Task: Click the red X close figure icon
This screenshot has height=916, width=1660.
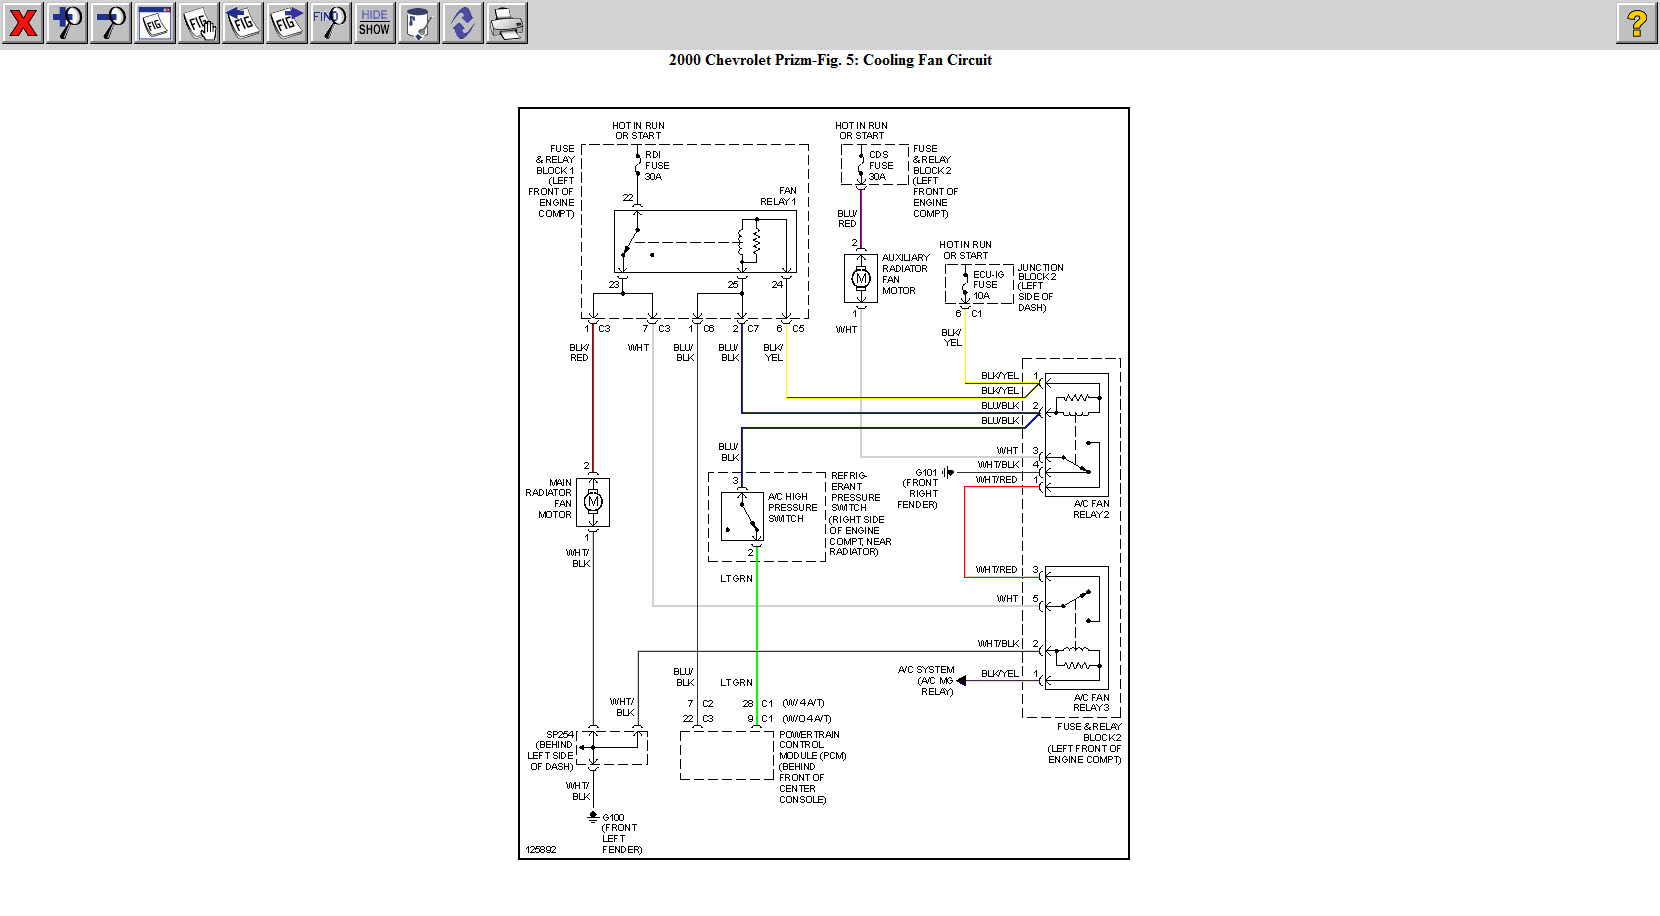Action: pos(23,23)
